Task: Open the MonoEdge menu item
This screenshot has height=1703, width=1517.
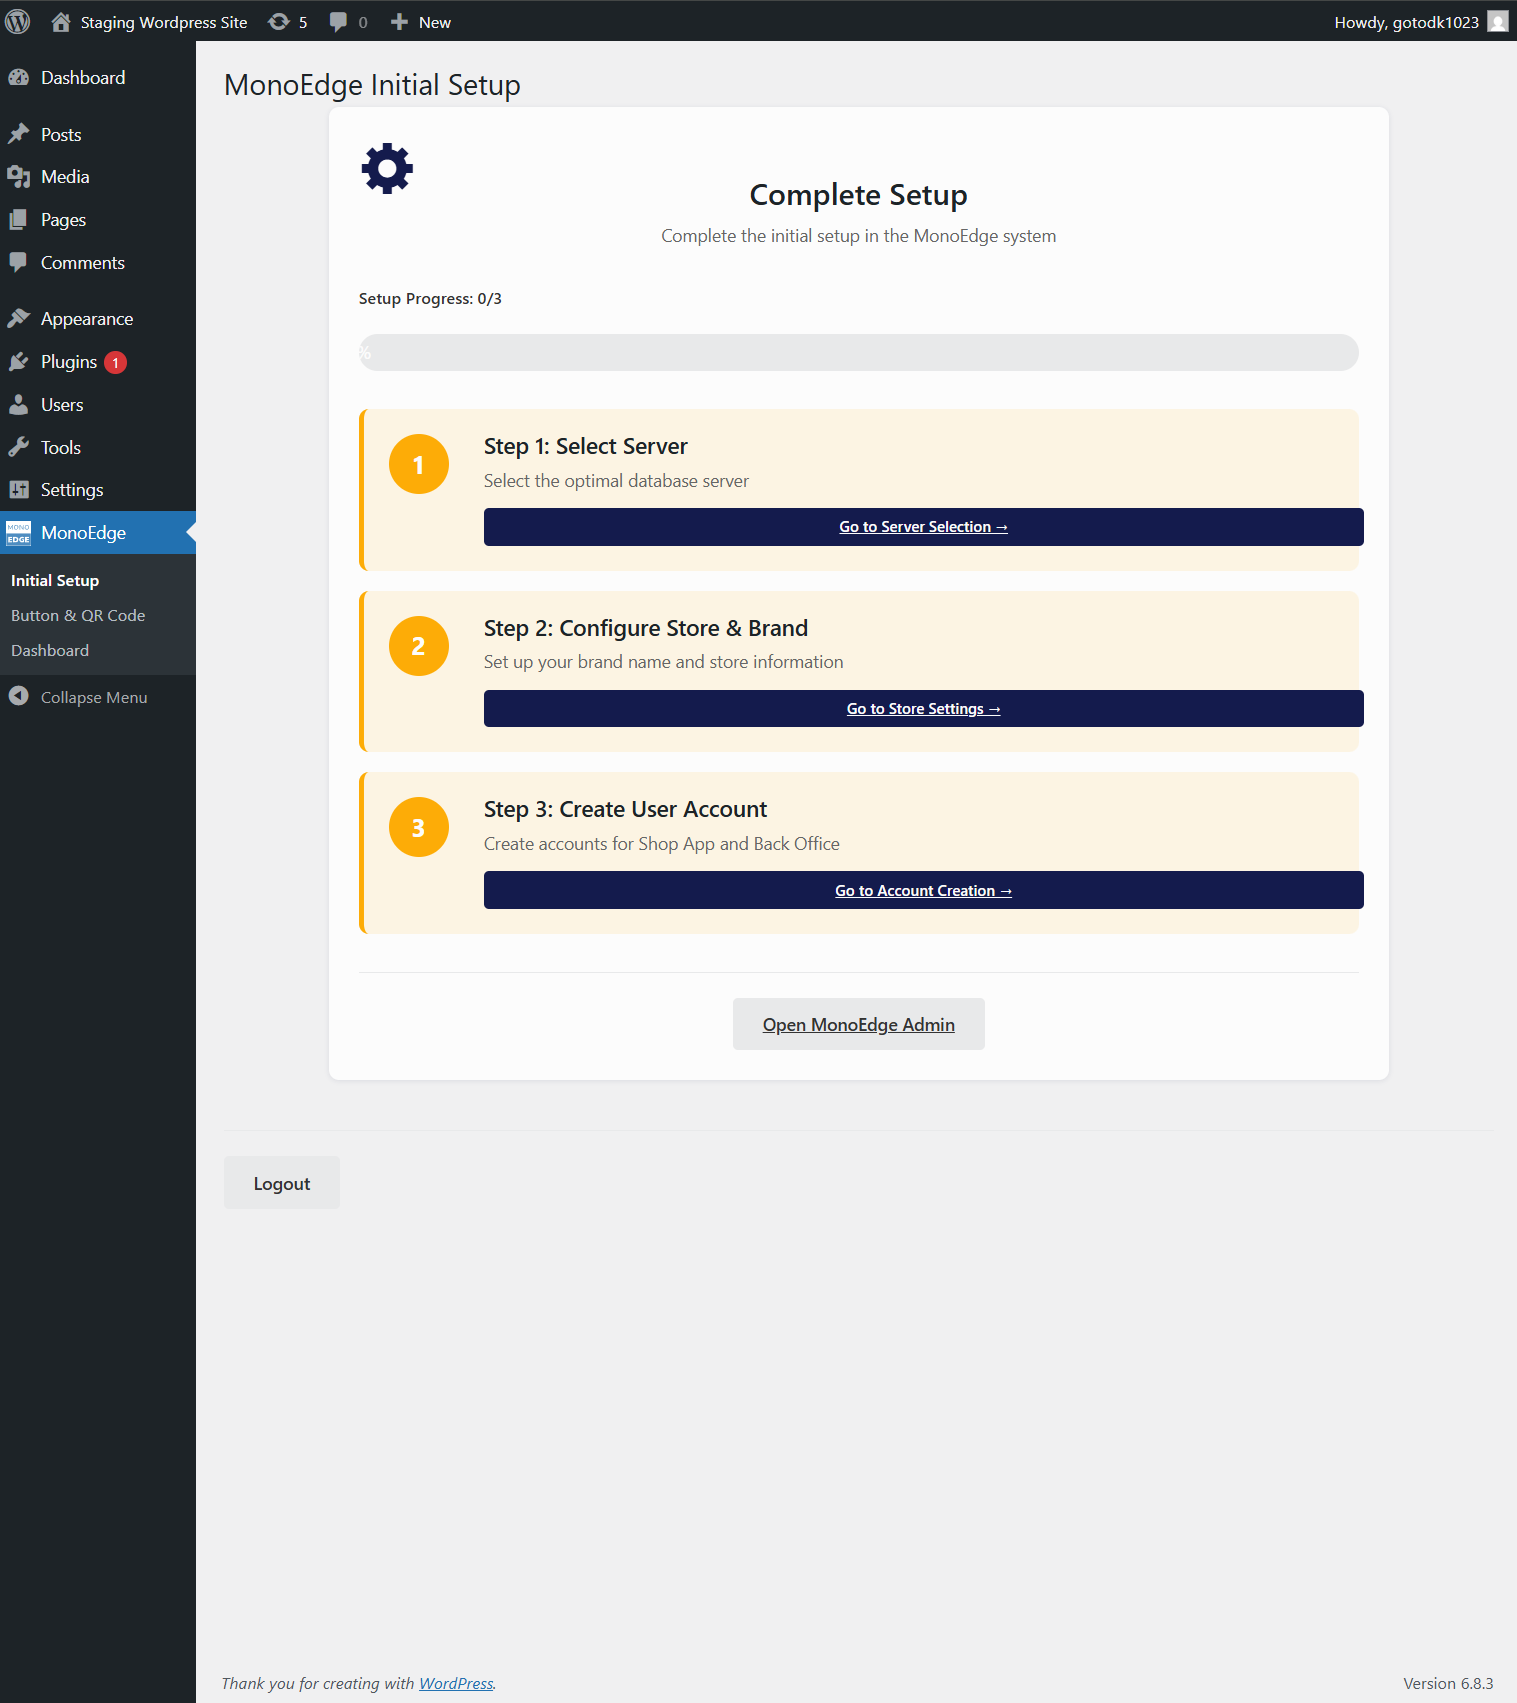Action: click(98, 533)
